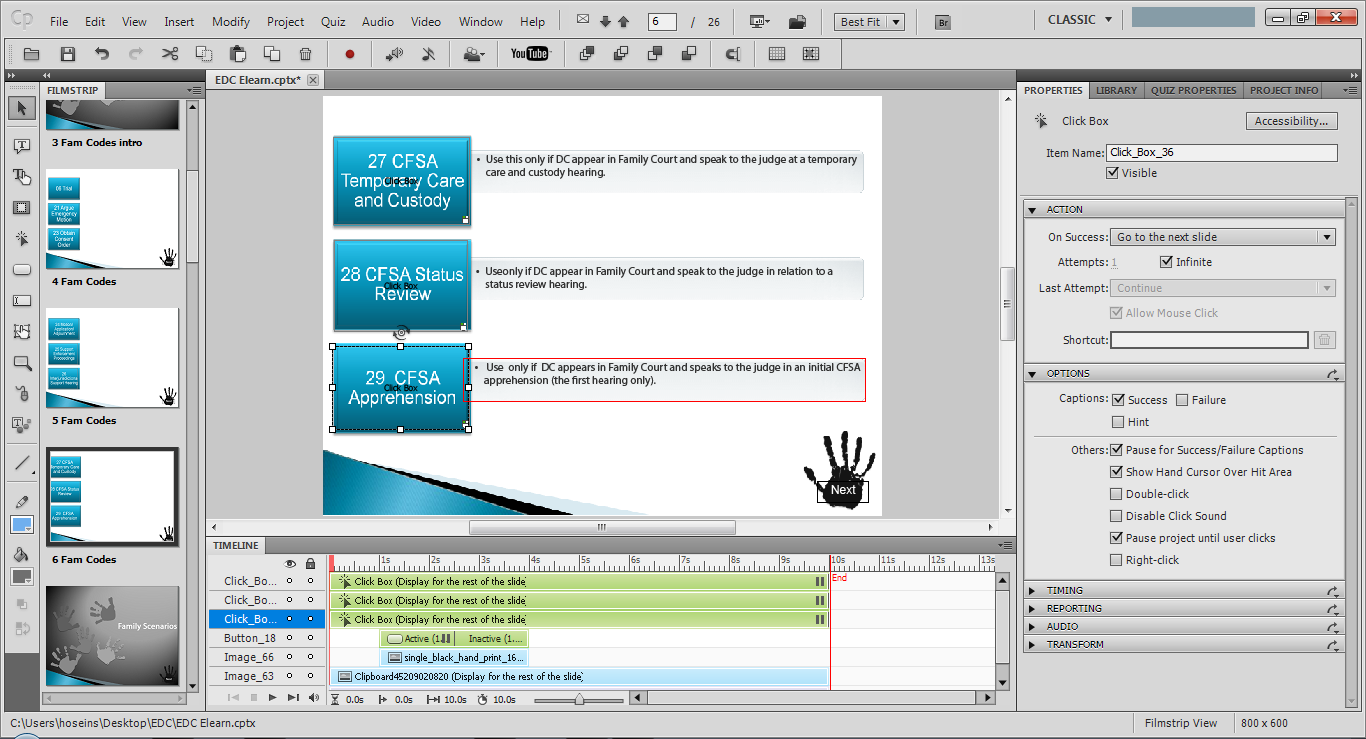
Task: Select the Text Caption tool
Action: (x=21, y=145)
